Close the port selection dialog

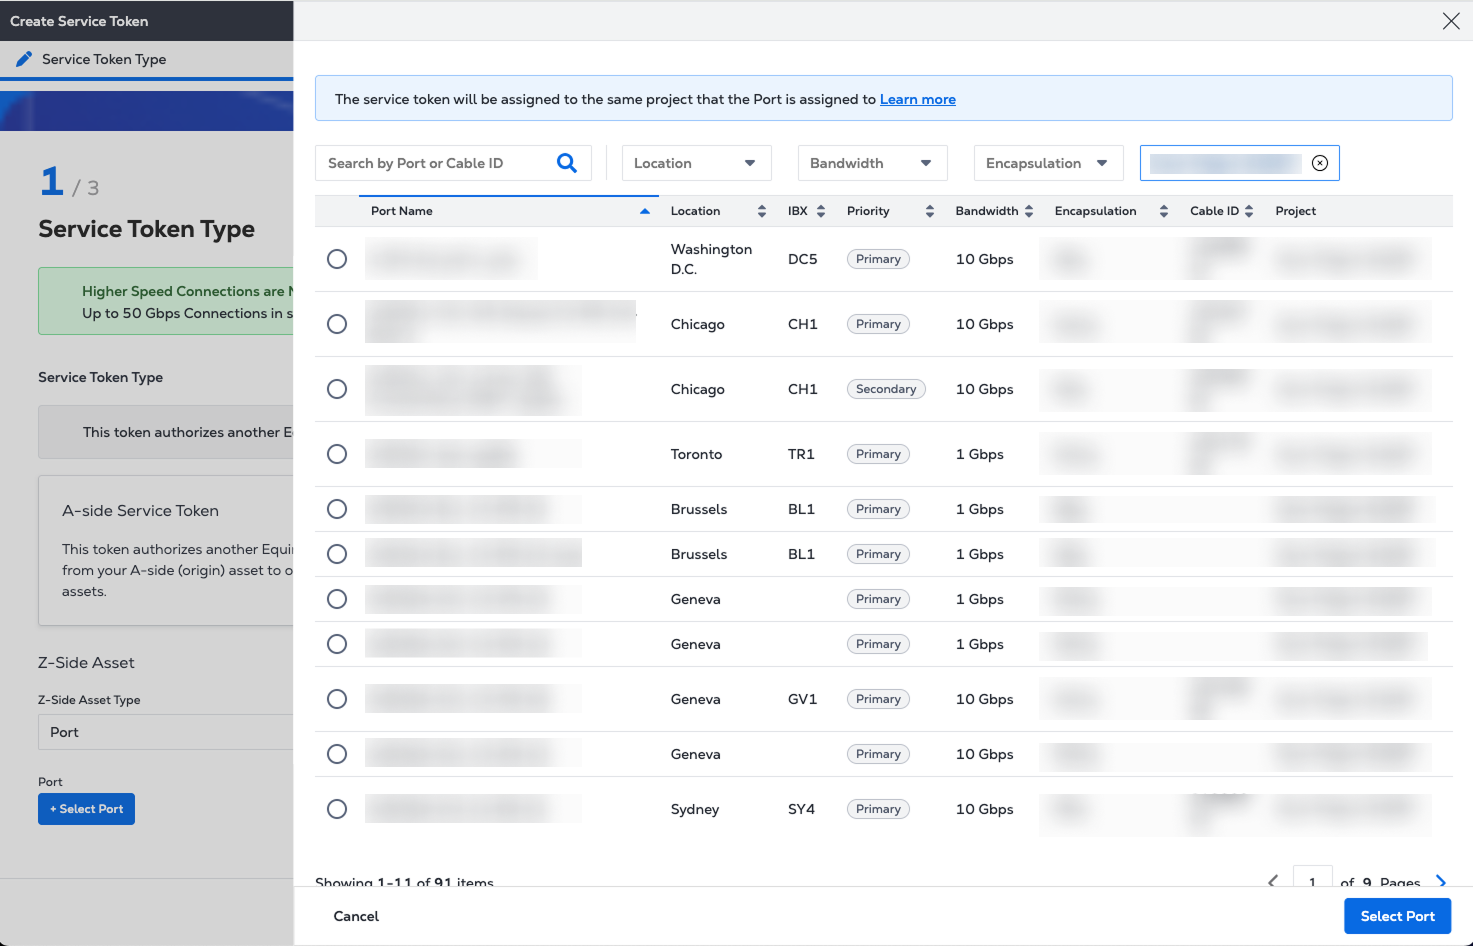1451,21
